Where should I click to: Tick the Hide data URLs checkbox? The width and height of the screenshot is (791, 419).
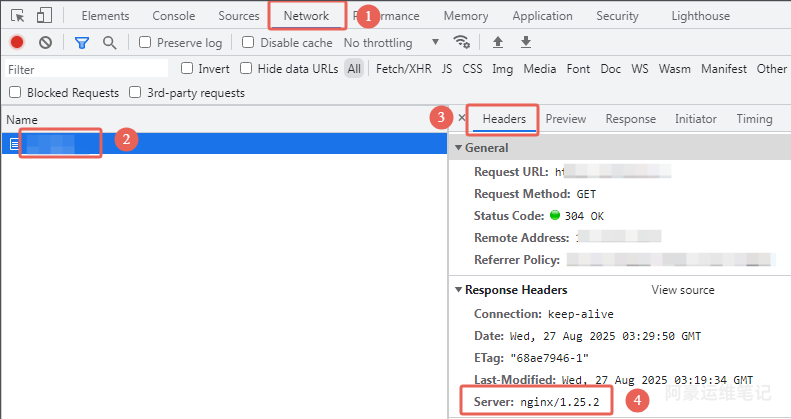coord(247,69)
